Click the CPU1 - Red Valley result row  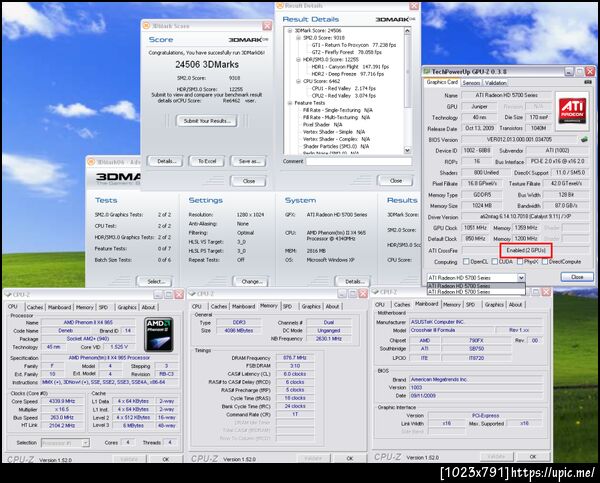[344, 88]
